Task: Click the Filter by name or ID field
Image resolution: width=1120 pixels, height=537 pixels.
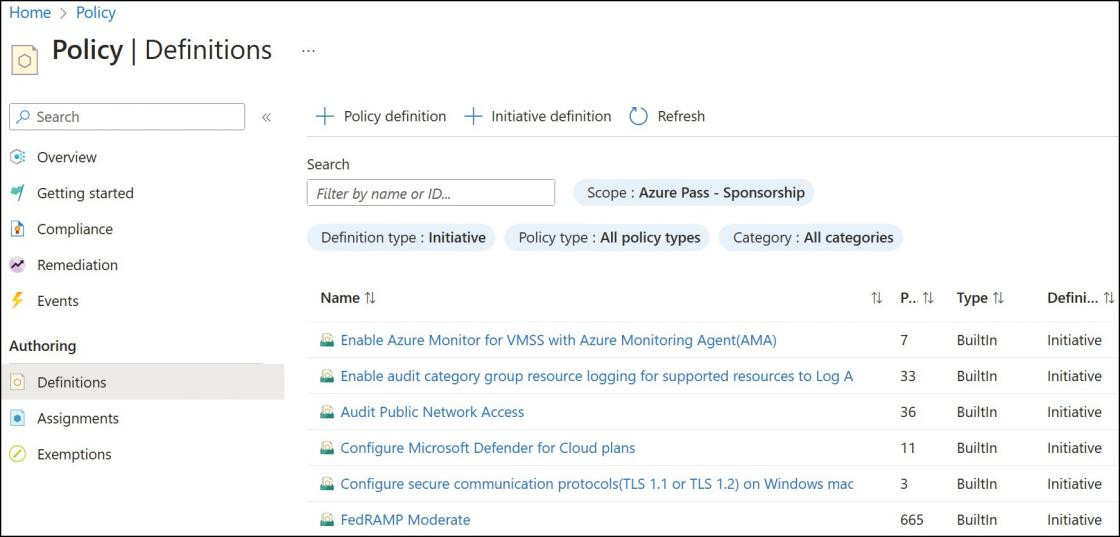Action: pyautogui.click(x=431, y=193)
